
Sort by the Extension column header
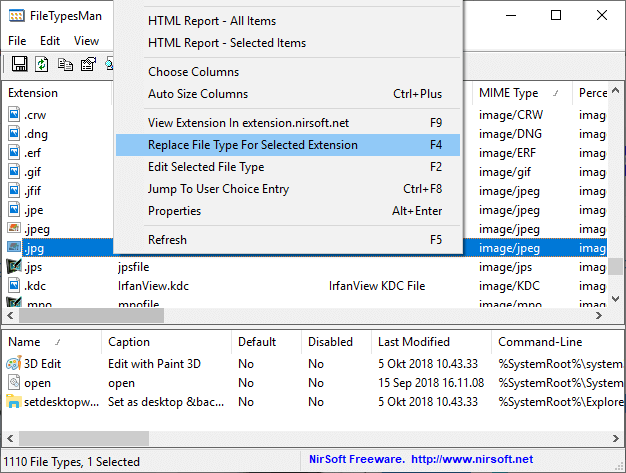click(57, 93)
